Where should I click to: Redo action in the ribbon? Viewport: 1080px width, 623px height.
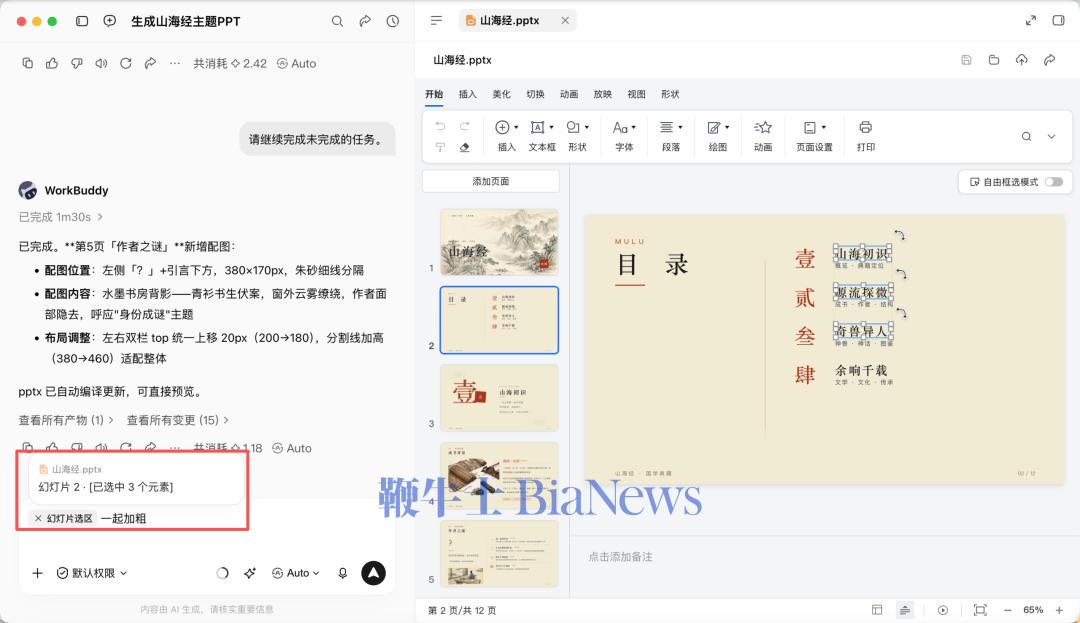click(465, 126)
